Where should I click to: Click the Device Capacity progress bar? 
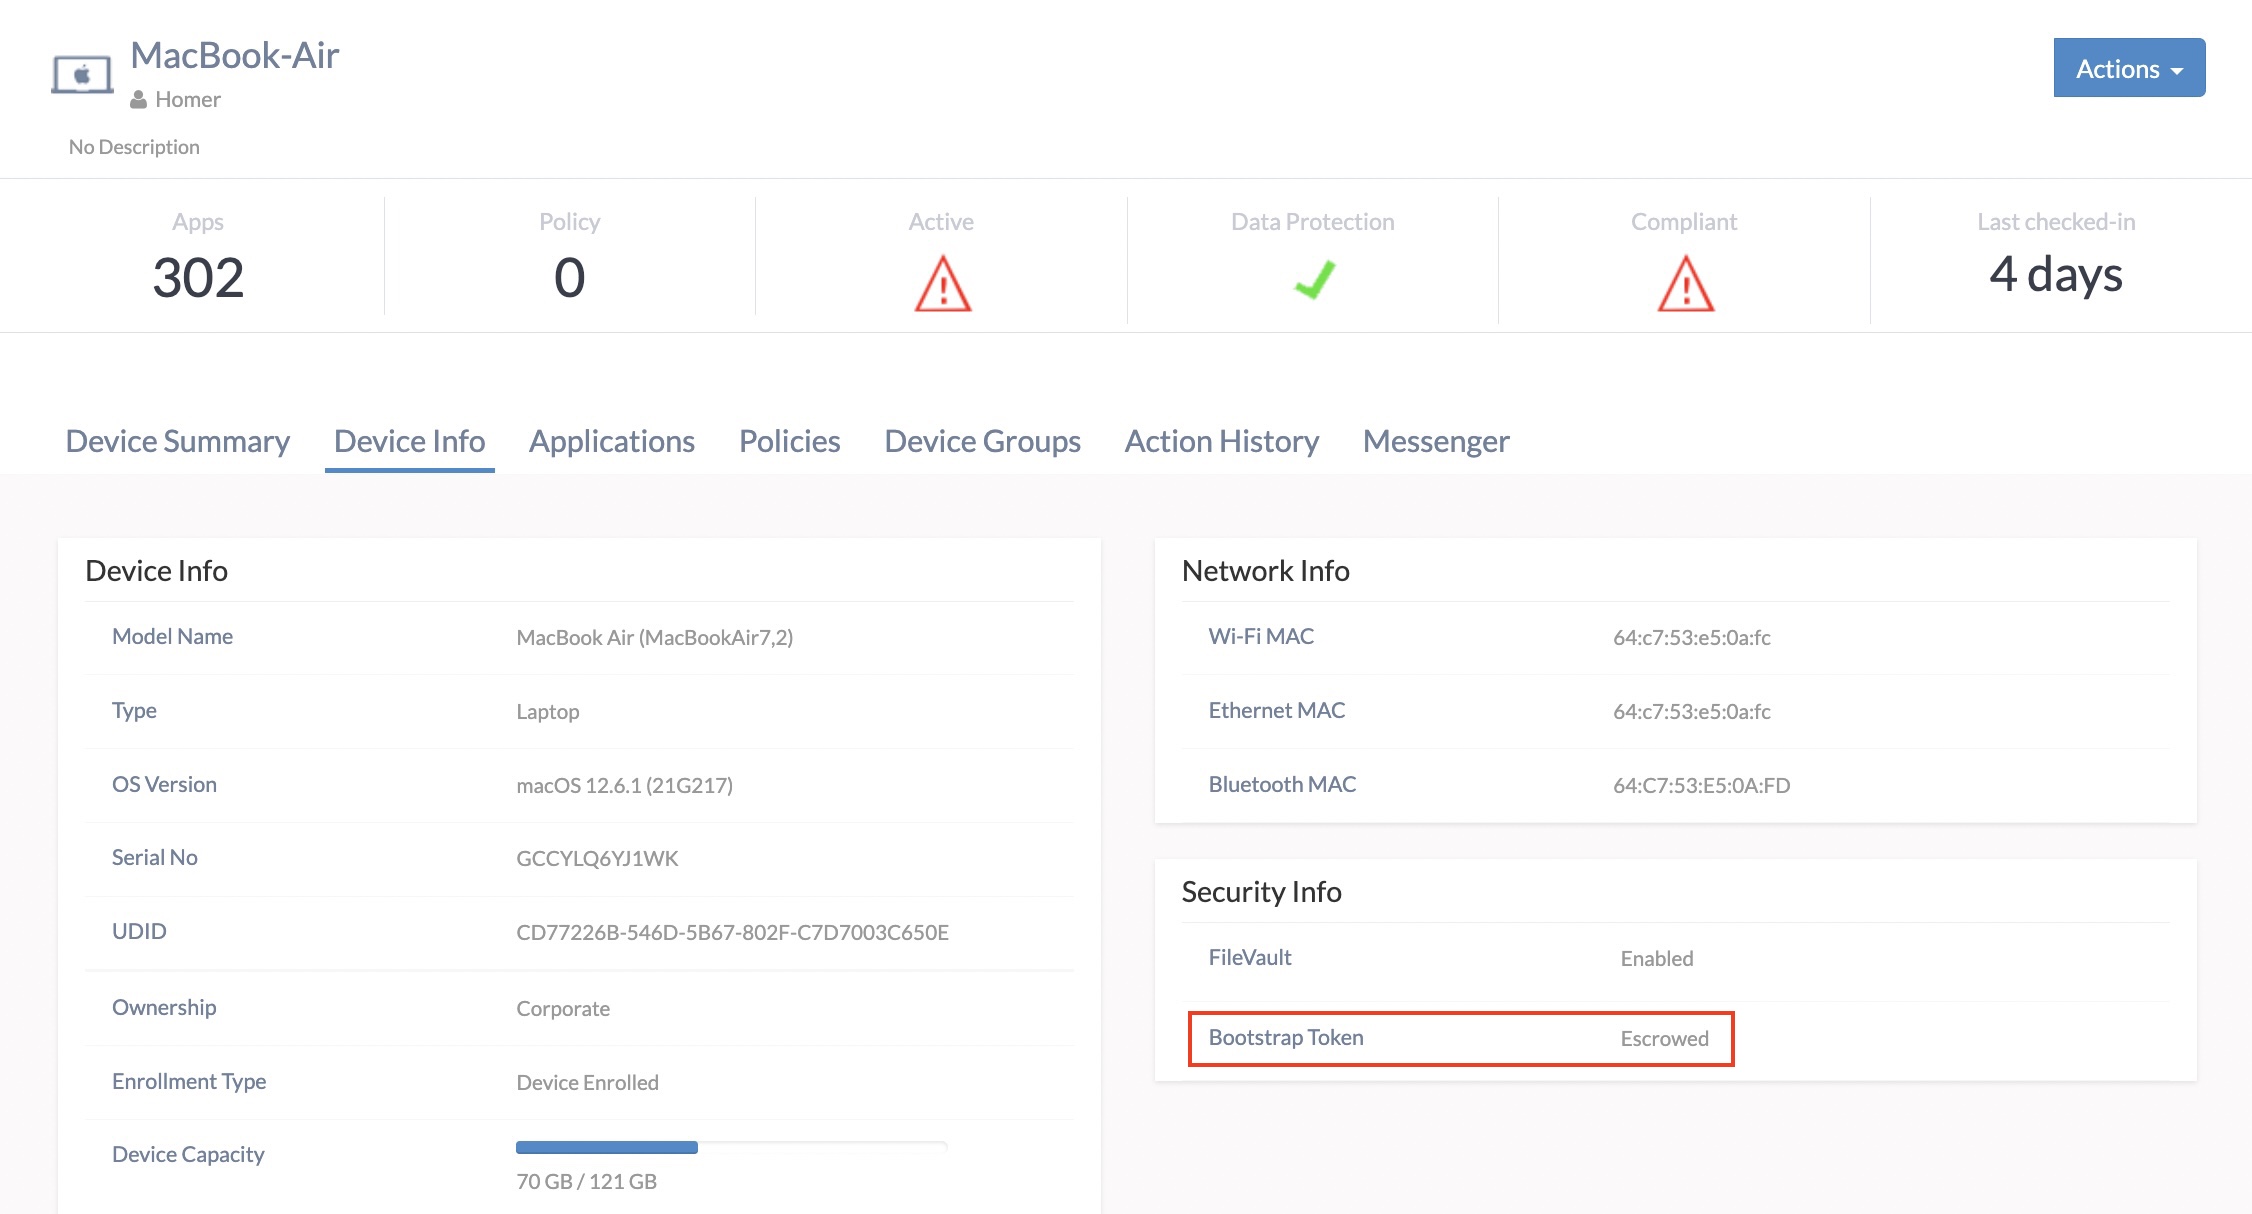pos(731,1147)
